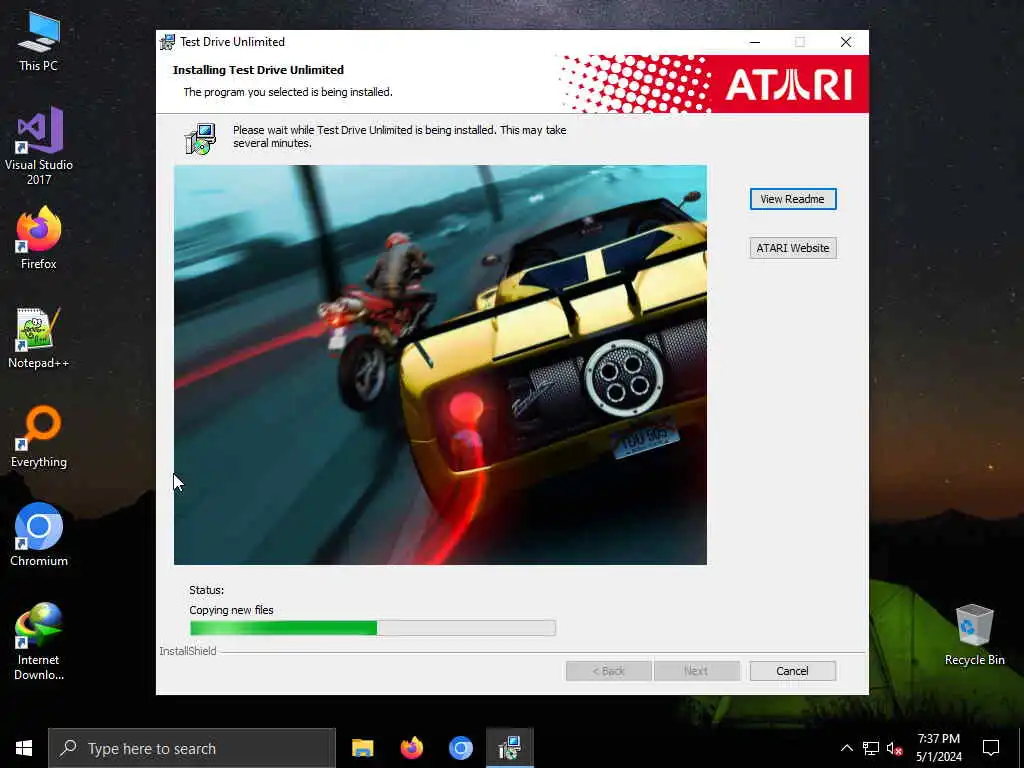Cancel the Test Drive Unlimited installation
This screenshot has height=768, width=1024.
coord(792,671)
